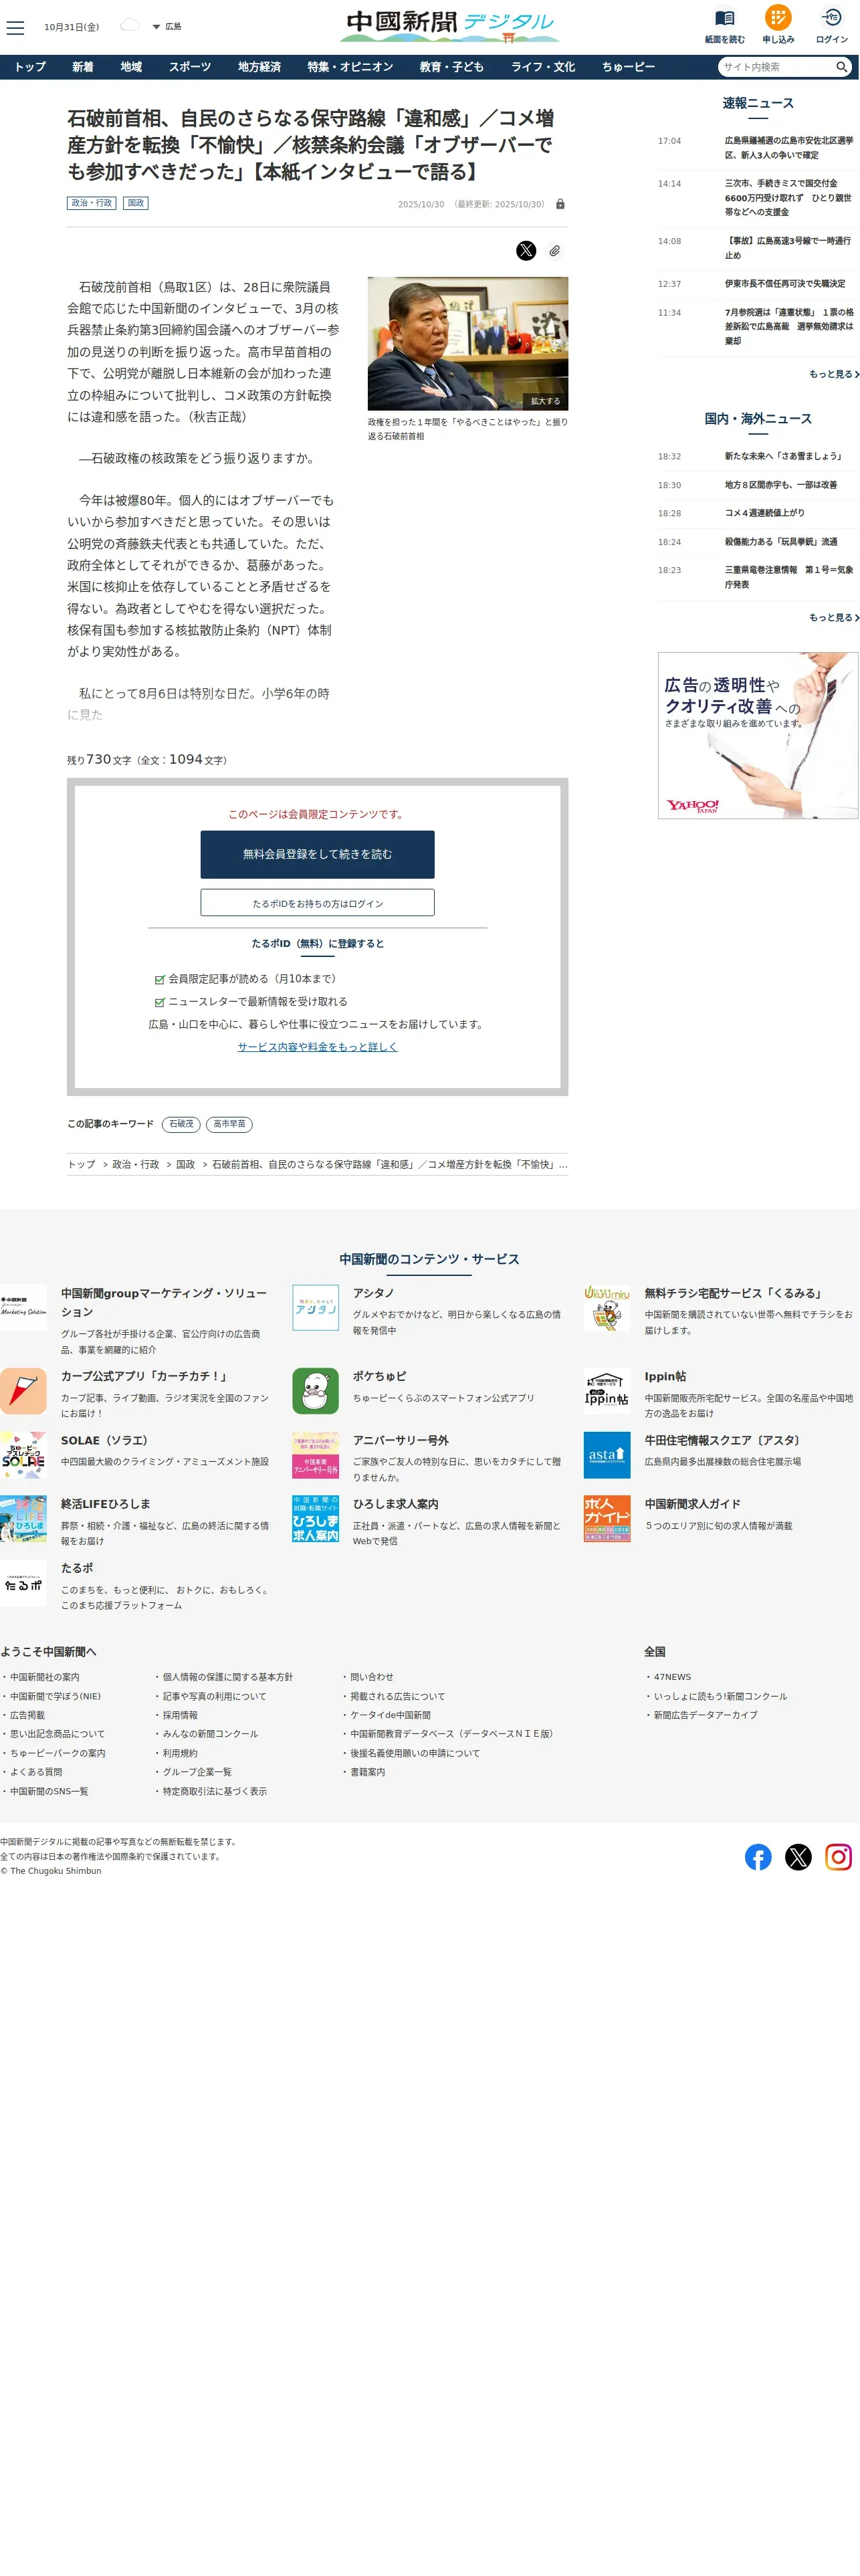Open 利用規約 footer link

(x=180, y=1754)
